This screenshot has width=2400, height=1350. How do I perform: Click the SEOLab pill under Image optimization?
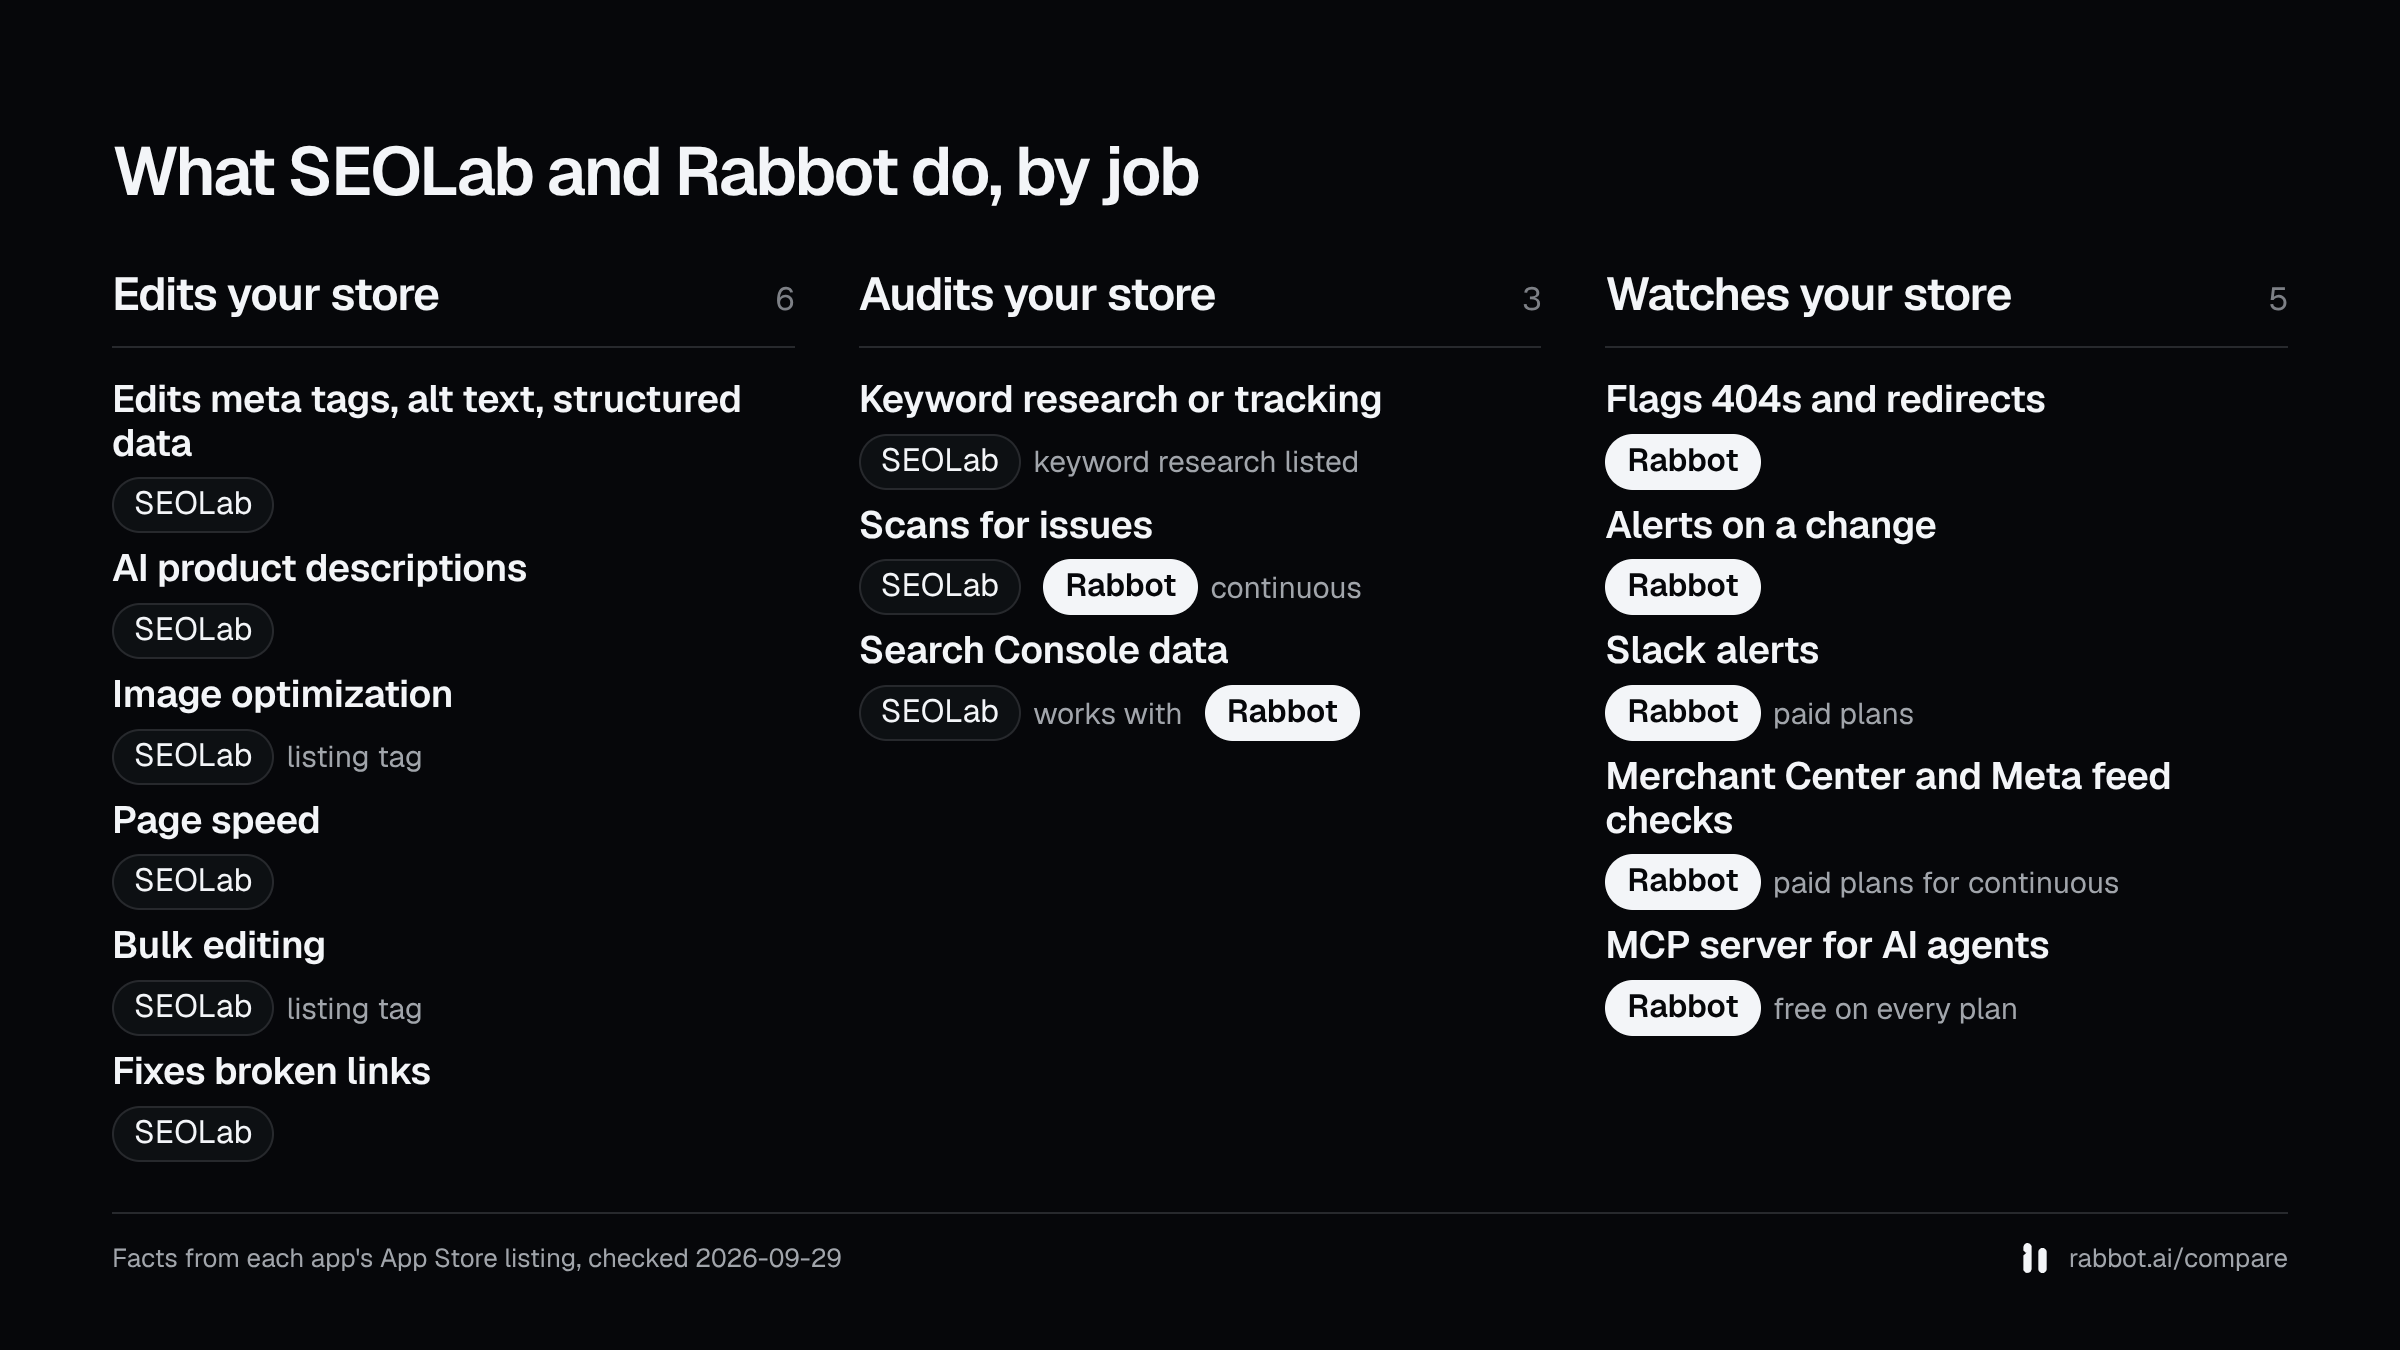pyautogui.click(x=193, y=756)
